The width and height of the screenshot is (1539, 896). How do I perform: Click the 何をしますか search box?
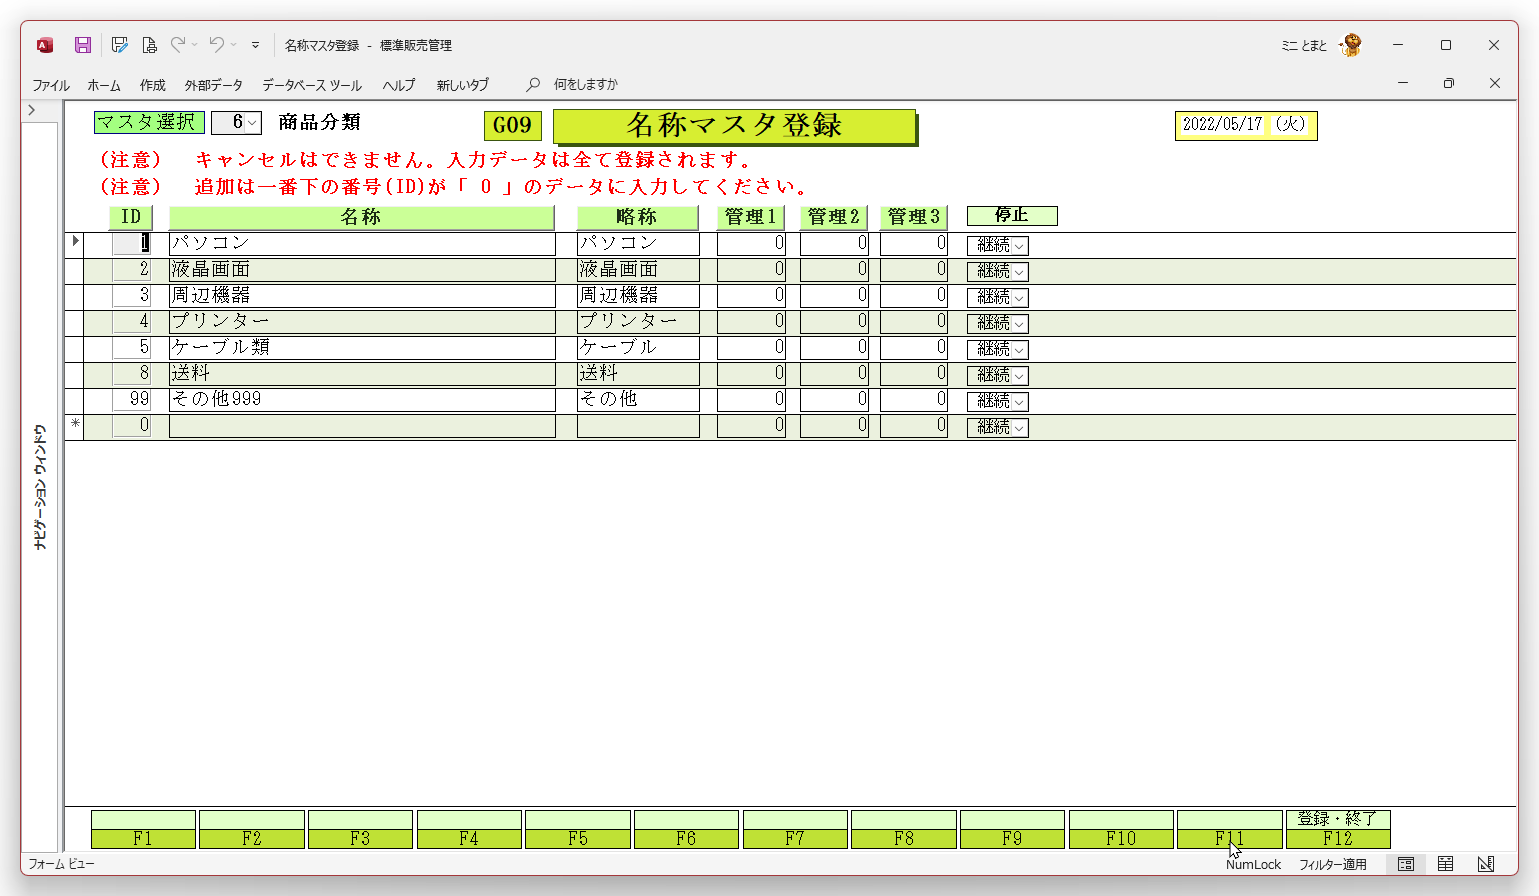[x=586, y=85]
